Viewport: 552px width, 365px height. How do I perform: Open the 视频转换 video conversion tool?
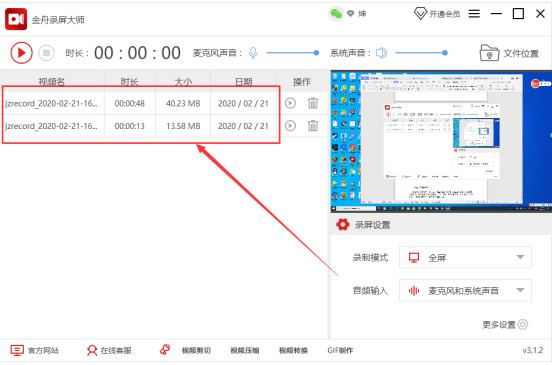pyautogui.click(x=293, y=350)
